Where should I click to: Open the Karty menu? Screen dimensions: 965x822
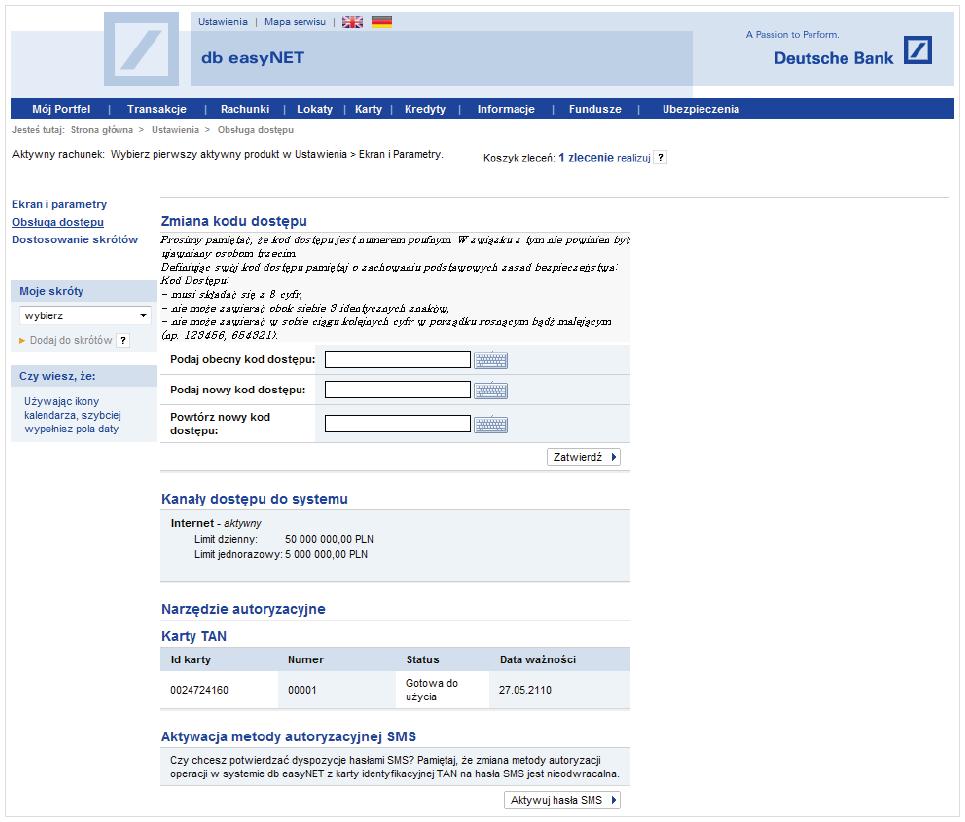click(368, 109)
